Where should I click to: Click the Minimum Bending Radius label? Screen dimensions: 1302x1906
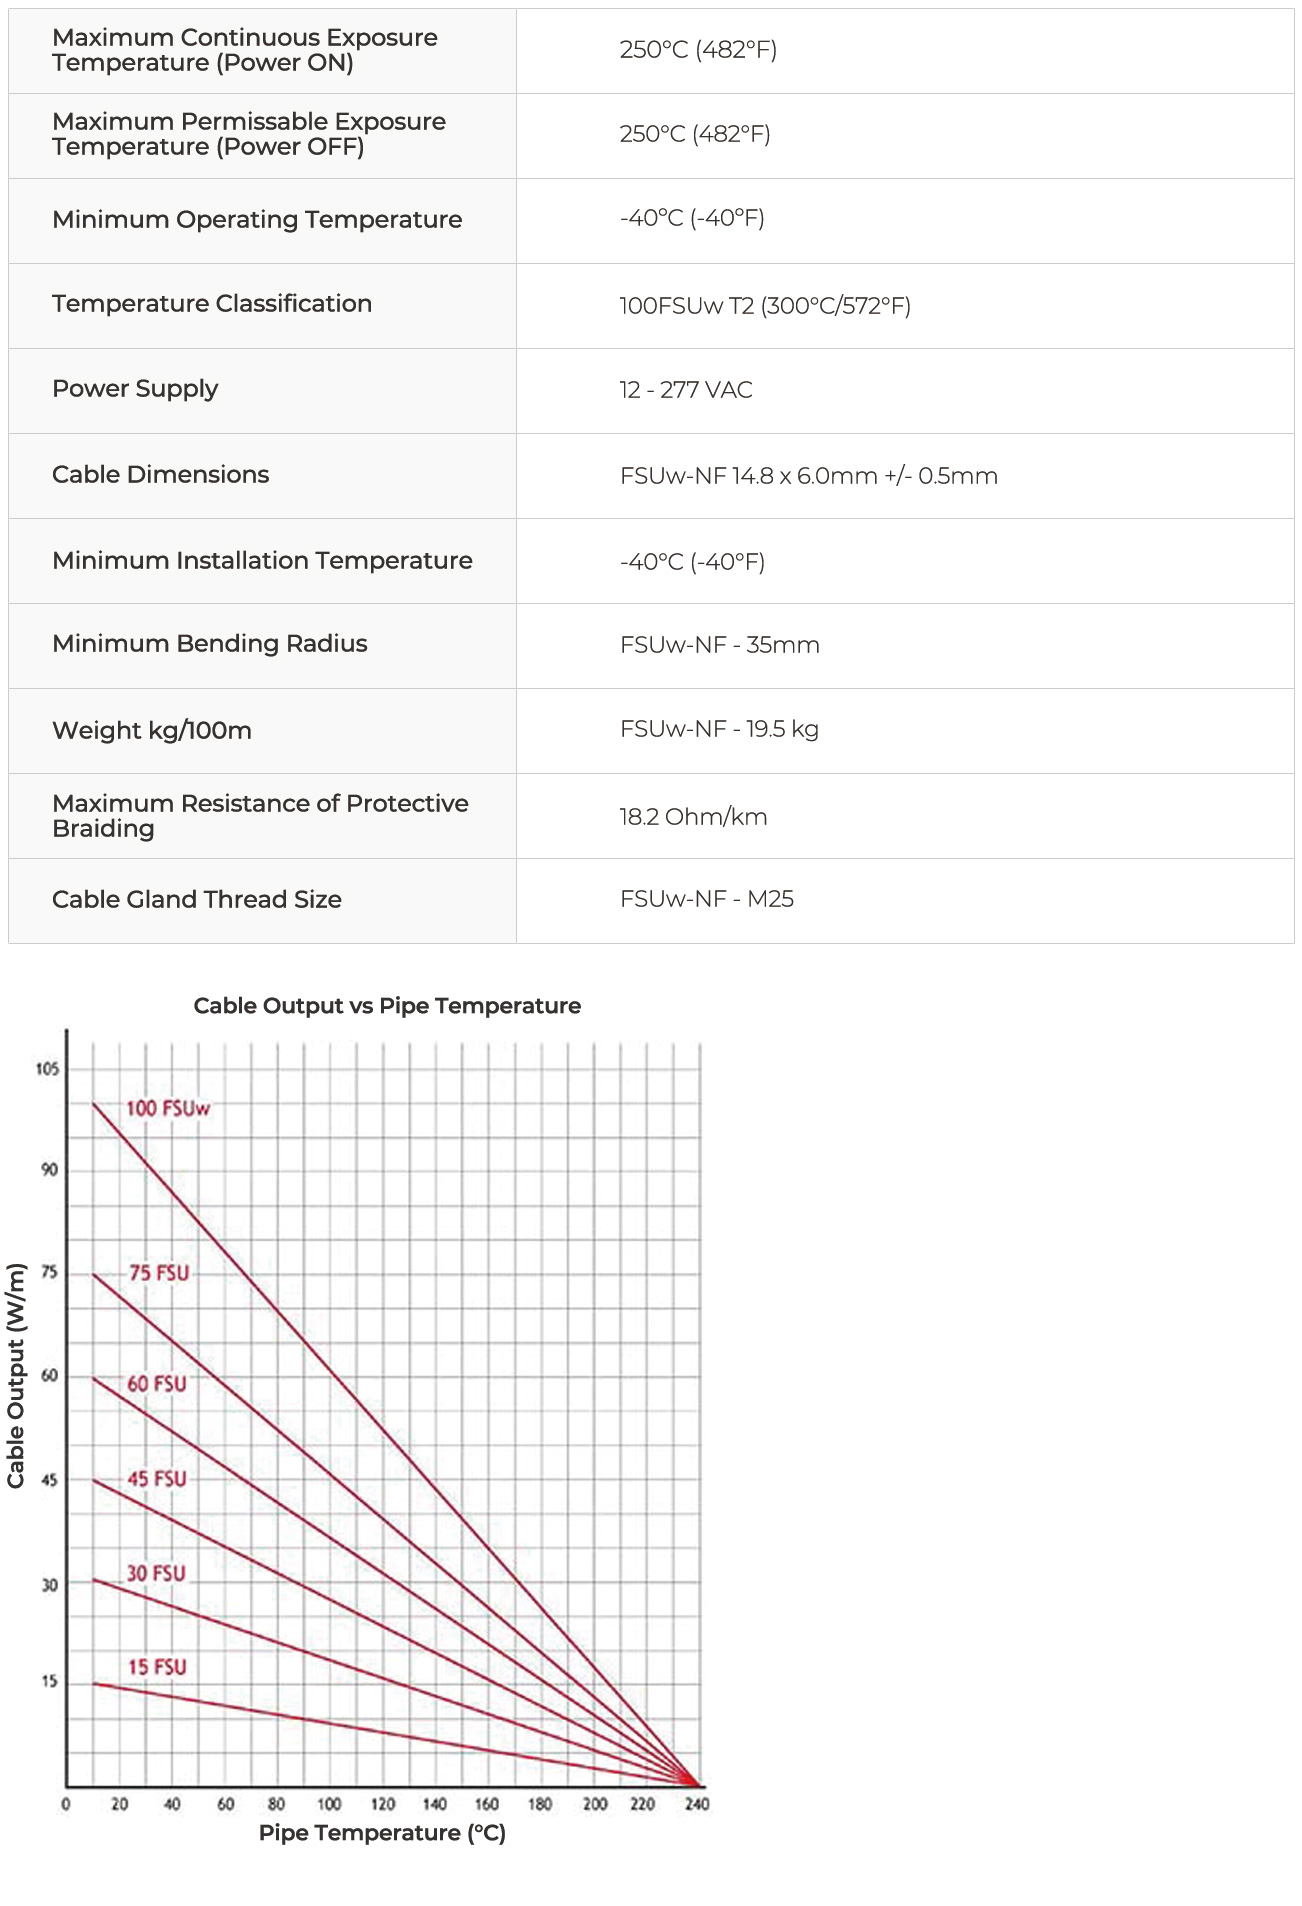click(x=210, y=644)
